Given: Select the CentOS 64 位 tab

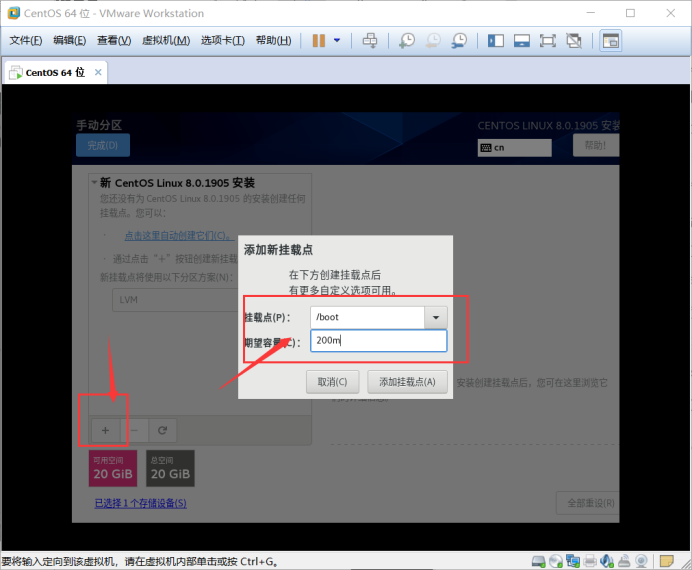Looking at the screenshot, I should pos(55,72).
